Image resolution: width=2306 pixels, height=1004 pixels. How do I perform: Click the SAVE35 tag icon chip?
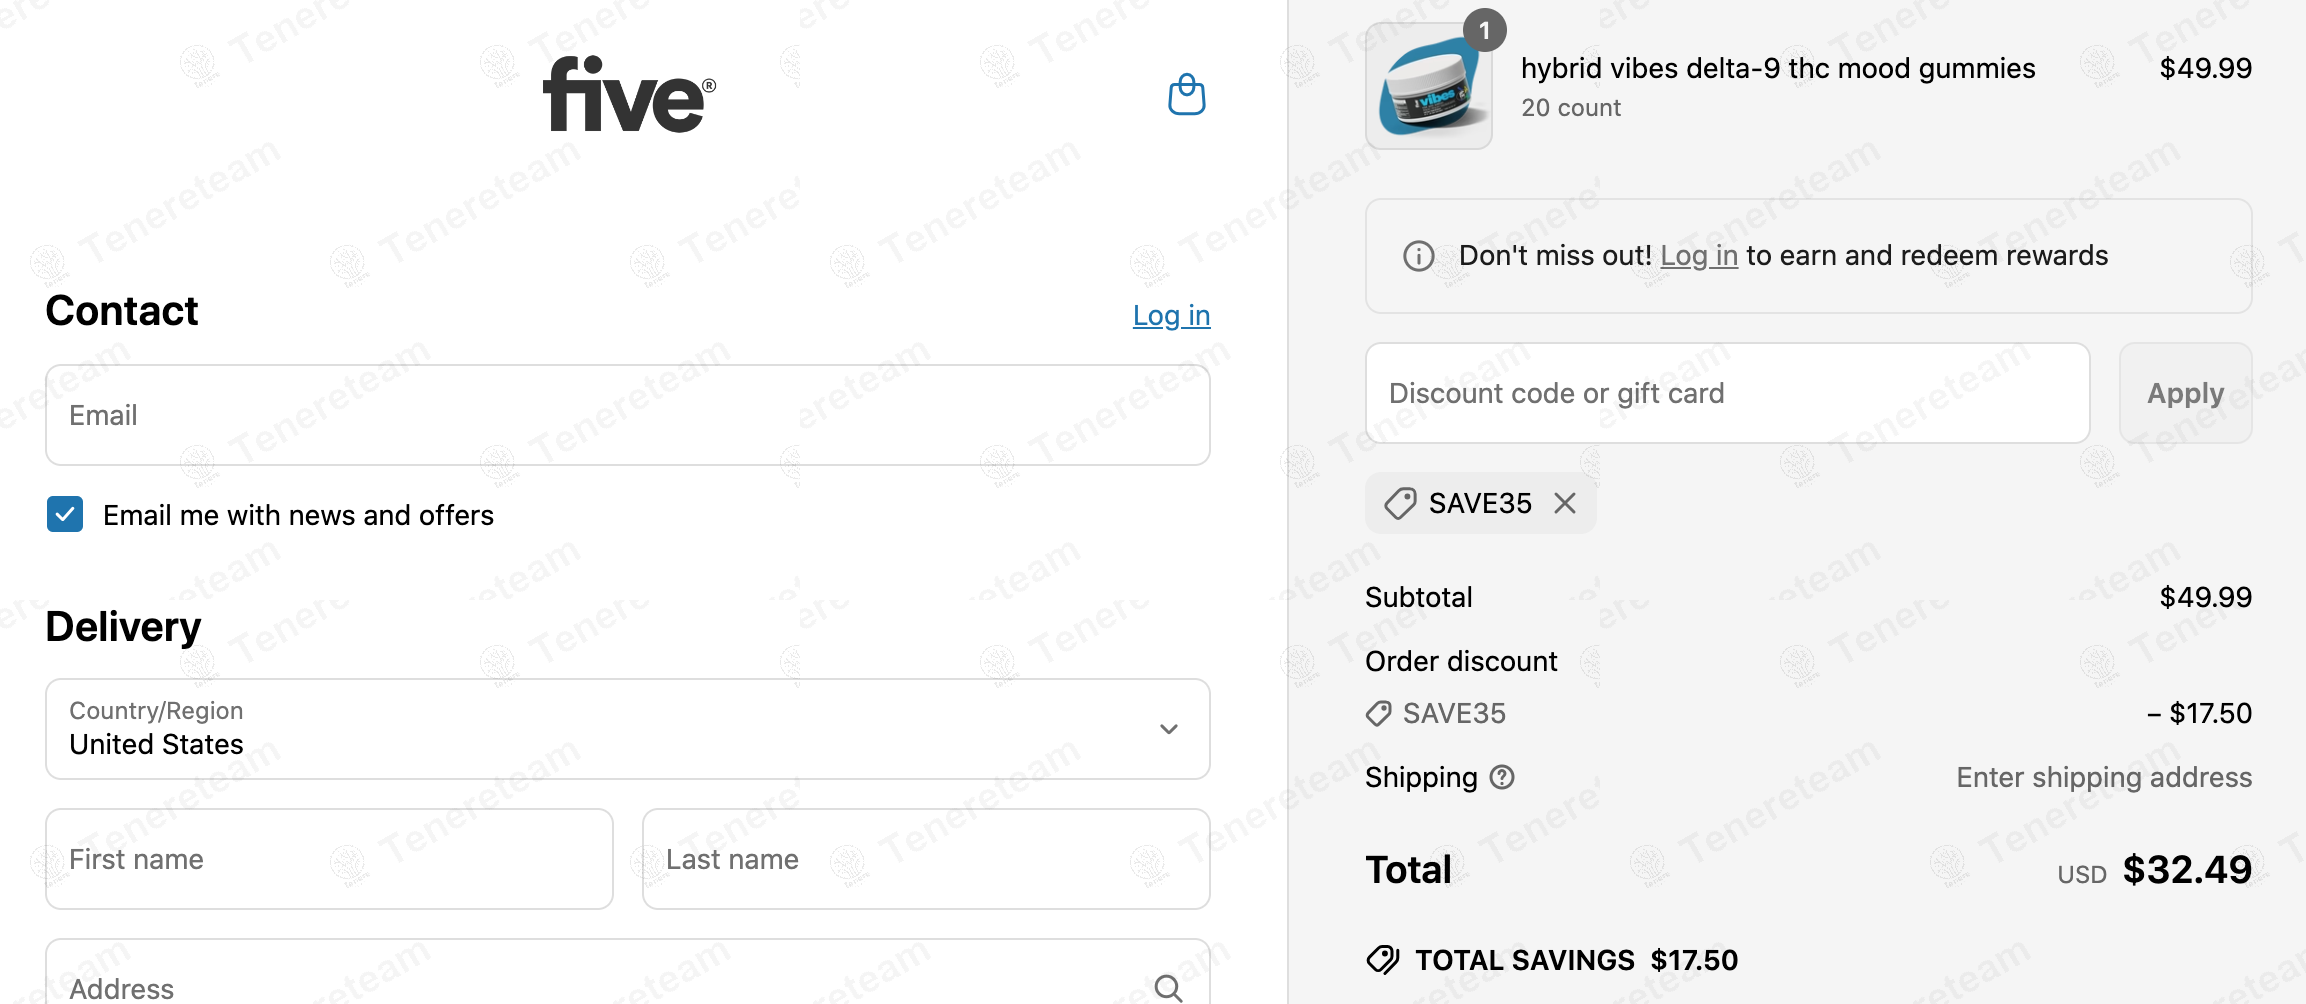coord(1400,503)
